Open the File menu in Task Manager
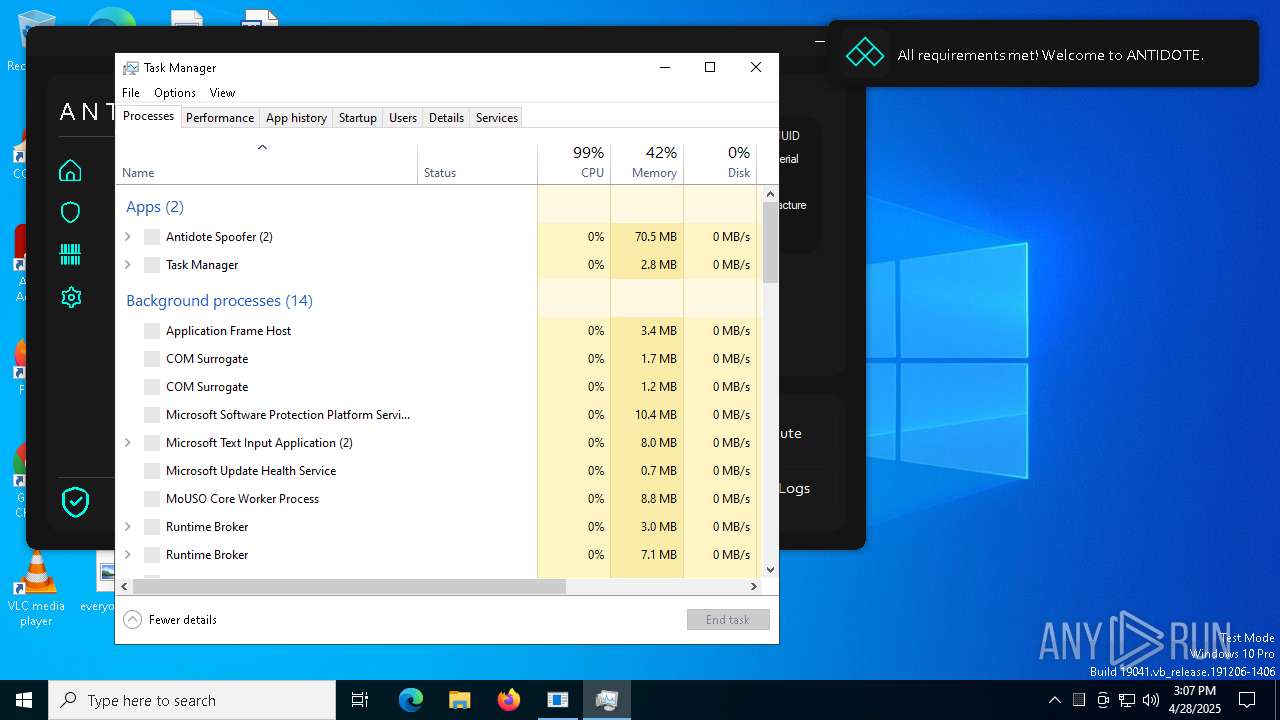The height and width of the screenshot is (720, 1280). click(x=131, y=93)
